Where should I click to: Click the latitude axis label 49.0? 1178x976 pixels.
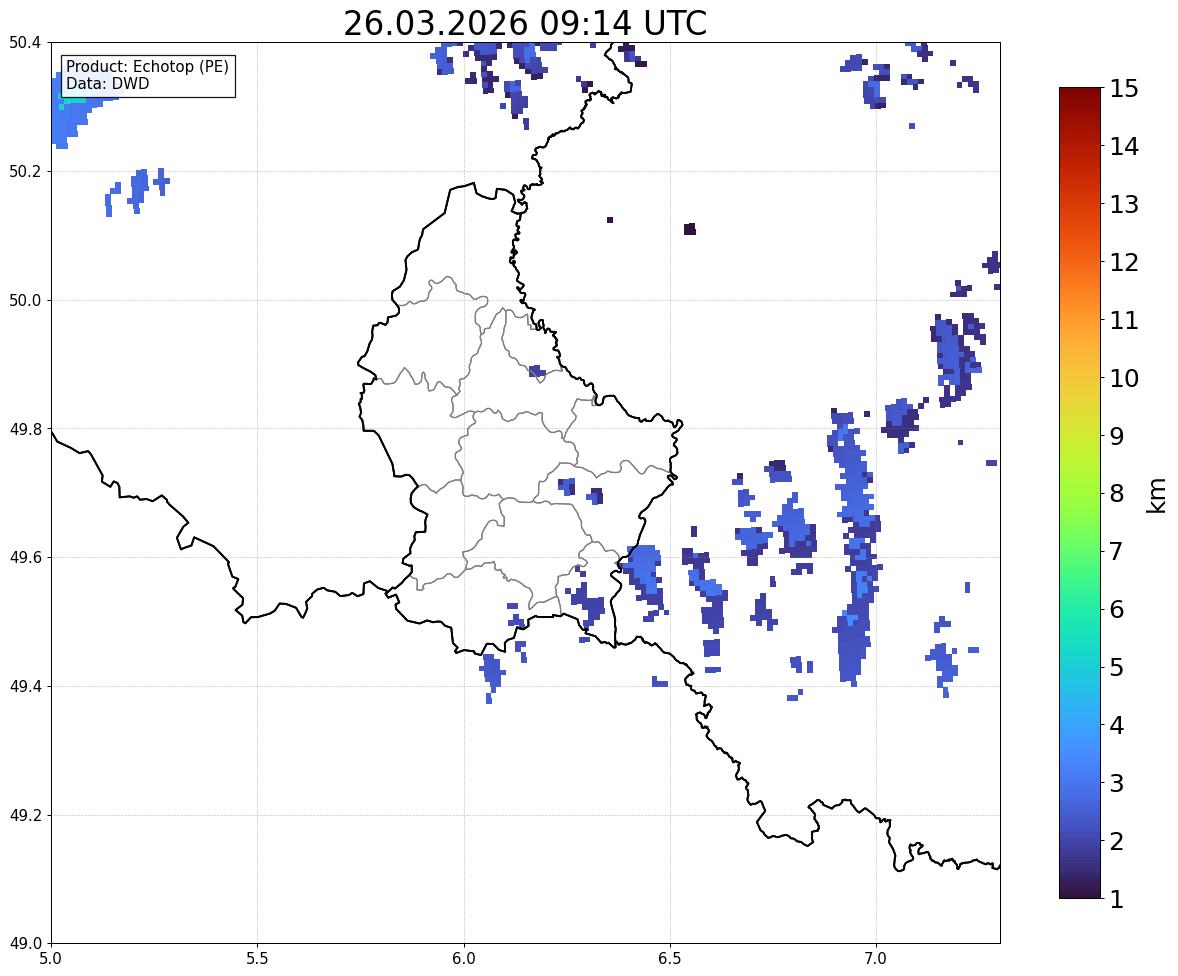point(25,944)
